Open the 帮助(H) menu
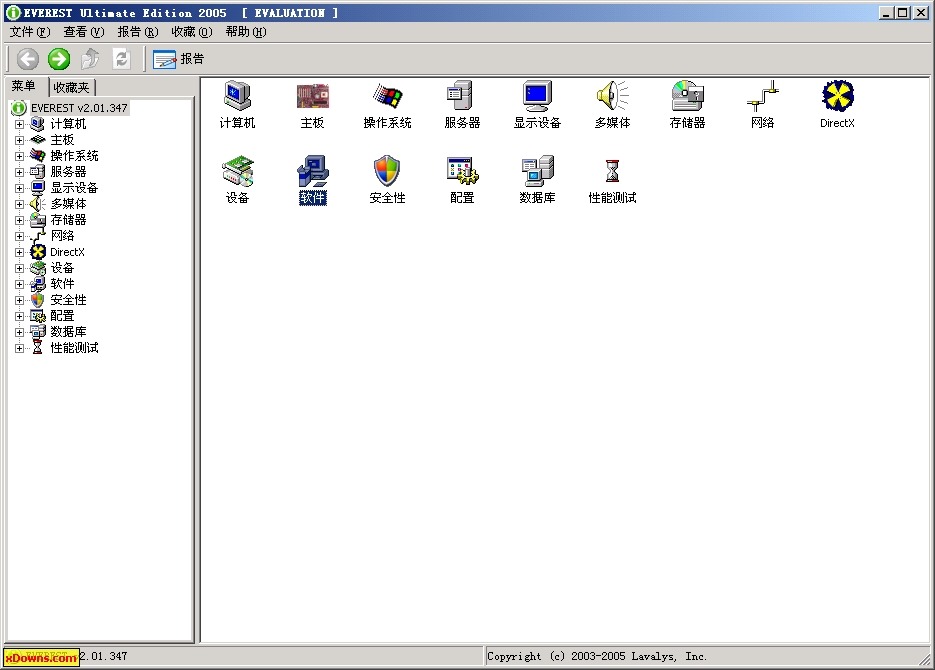935x670 pixels. click(x=246, y=32)
